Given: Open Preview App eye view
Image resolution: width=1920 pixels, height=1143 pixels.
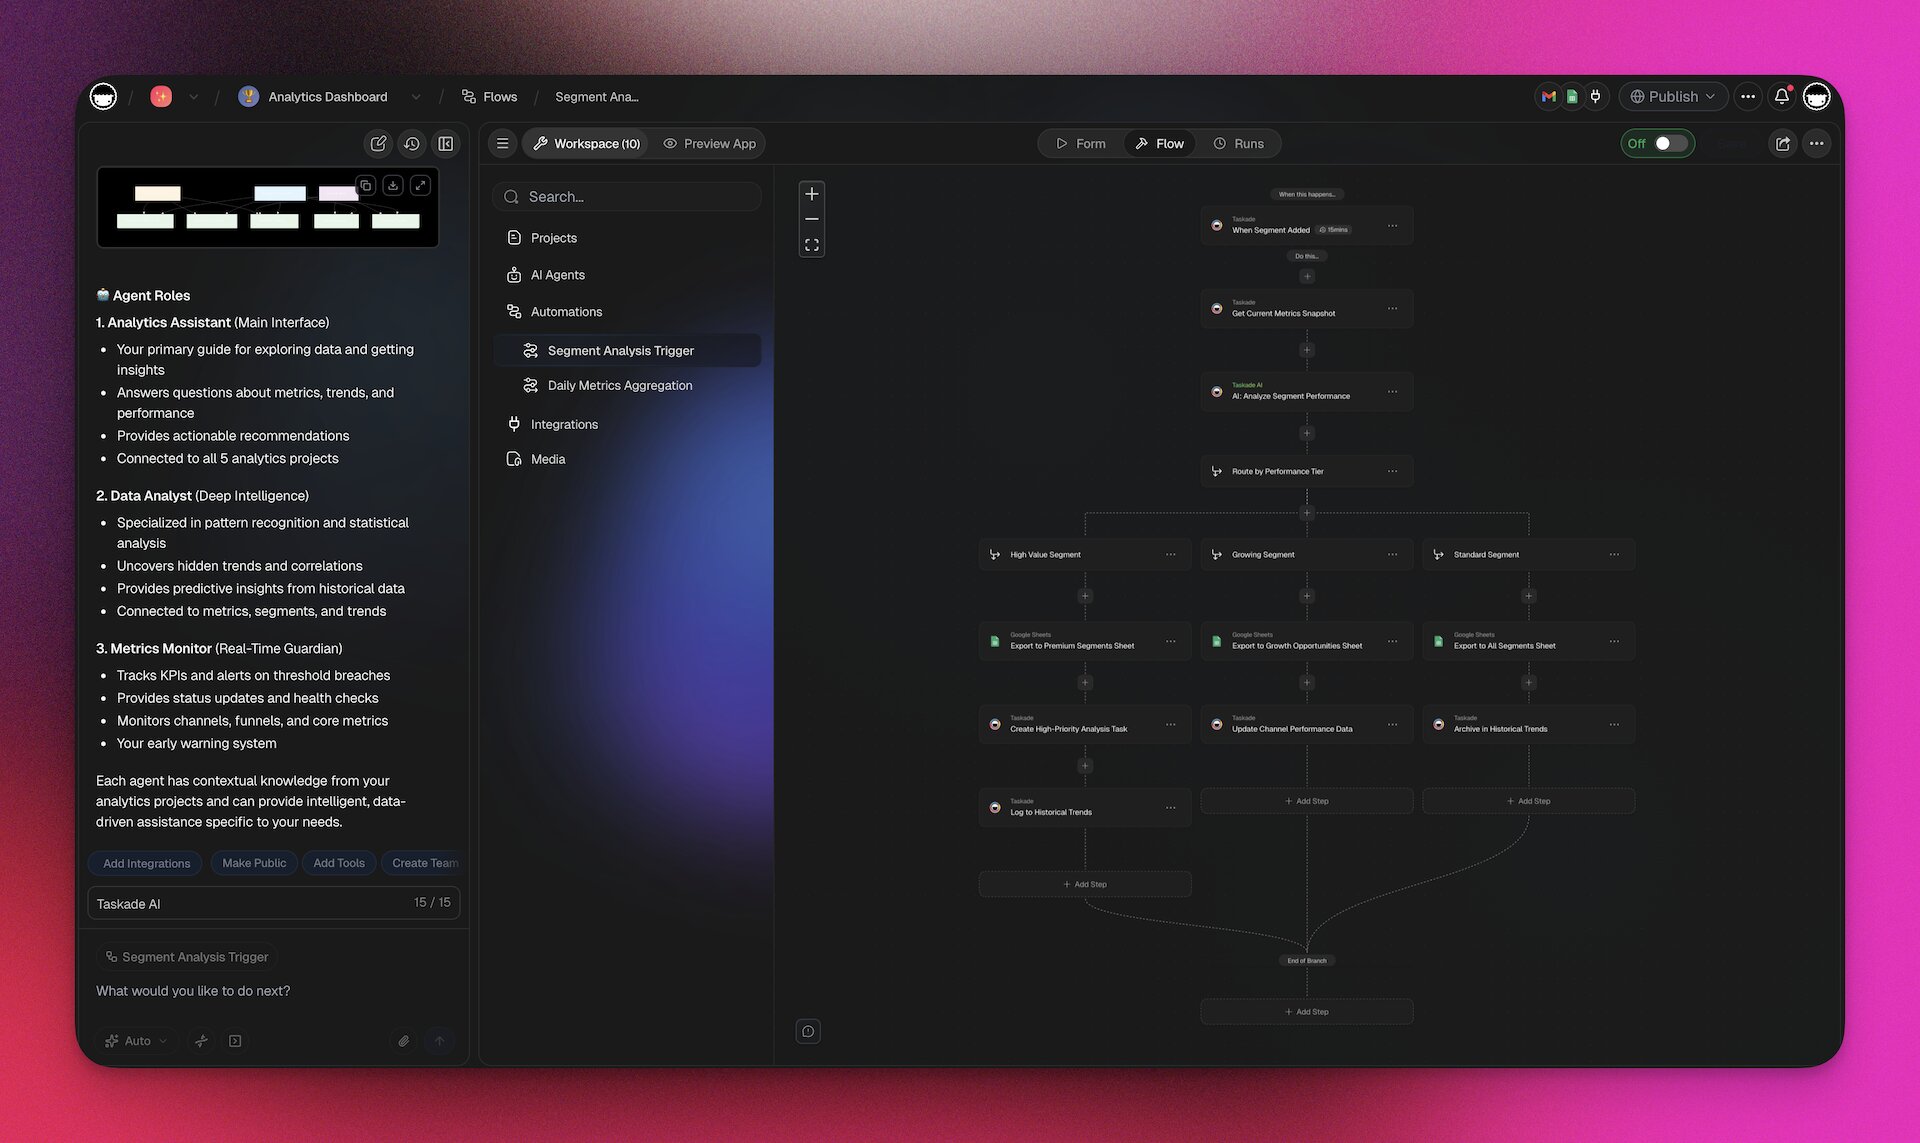Looking at the screenshot, I should [x=709, y=144].
